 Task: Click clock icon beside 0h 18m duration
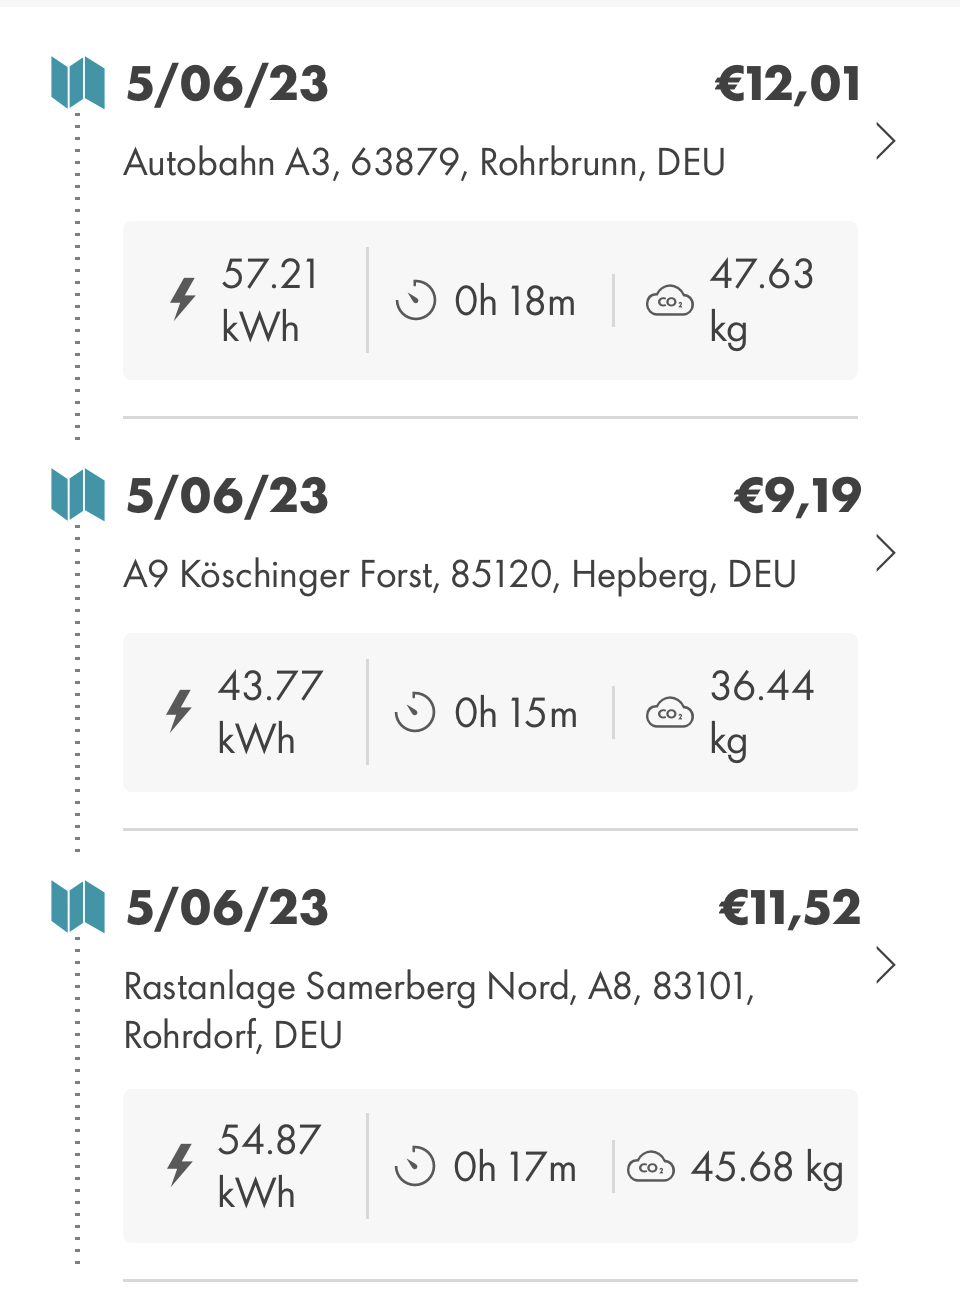(x=416, y=300)
